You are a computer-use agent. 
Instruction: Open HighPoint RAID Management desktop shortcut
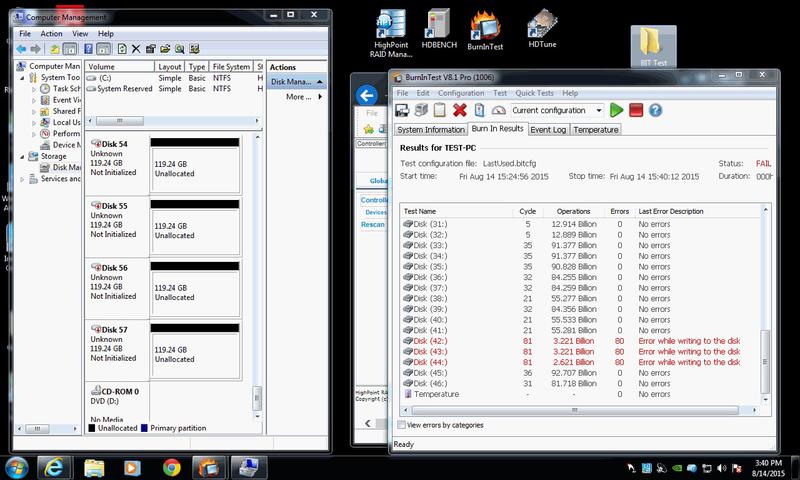pyautogui.click(x=391, y=34)
